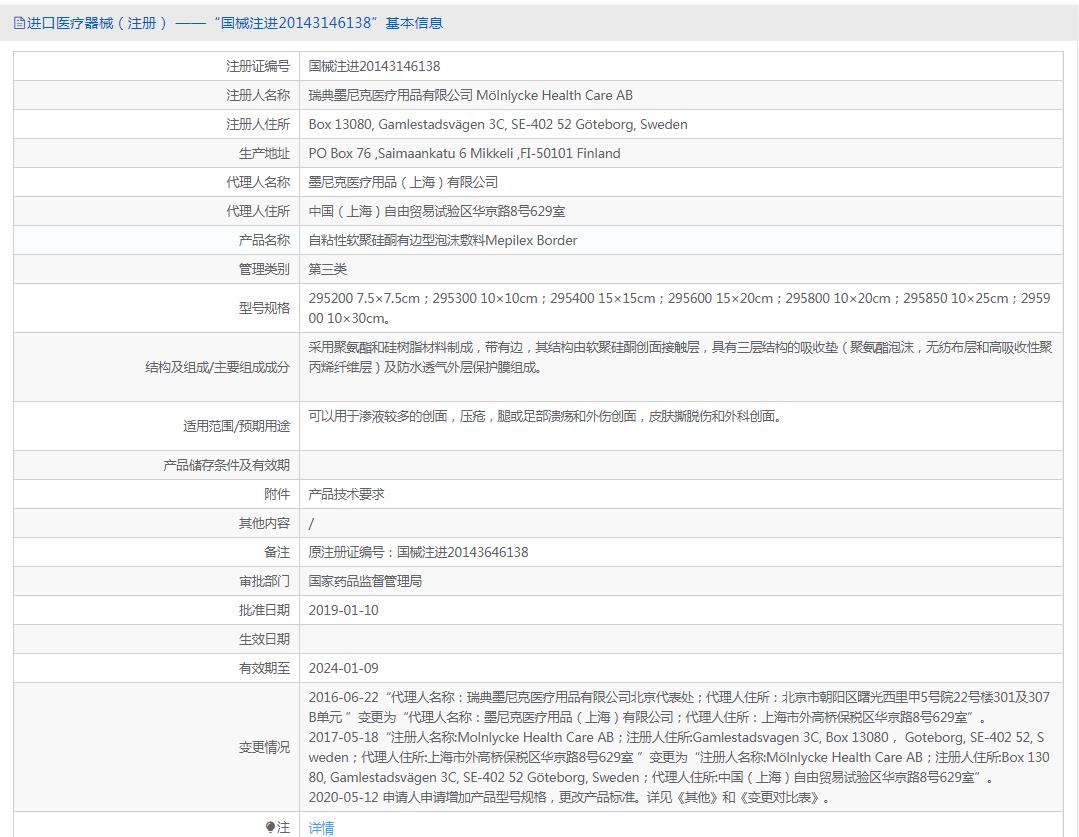Click the 产品储存条件及有效期 label

(226, 465)
